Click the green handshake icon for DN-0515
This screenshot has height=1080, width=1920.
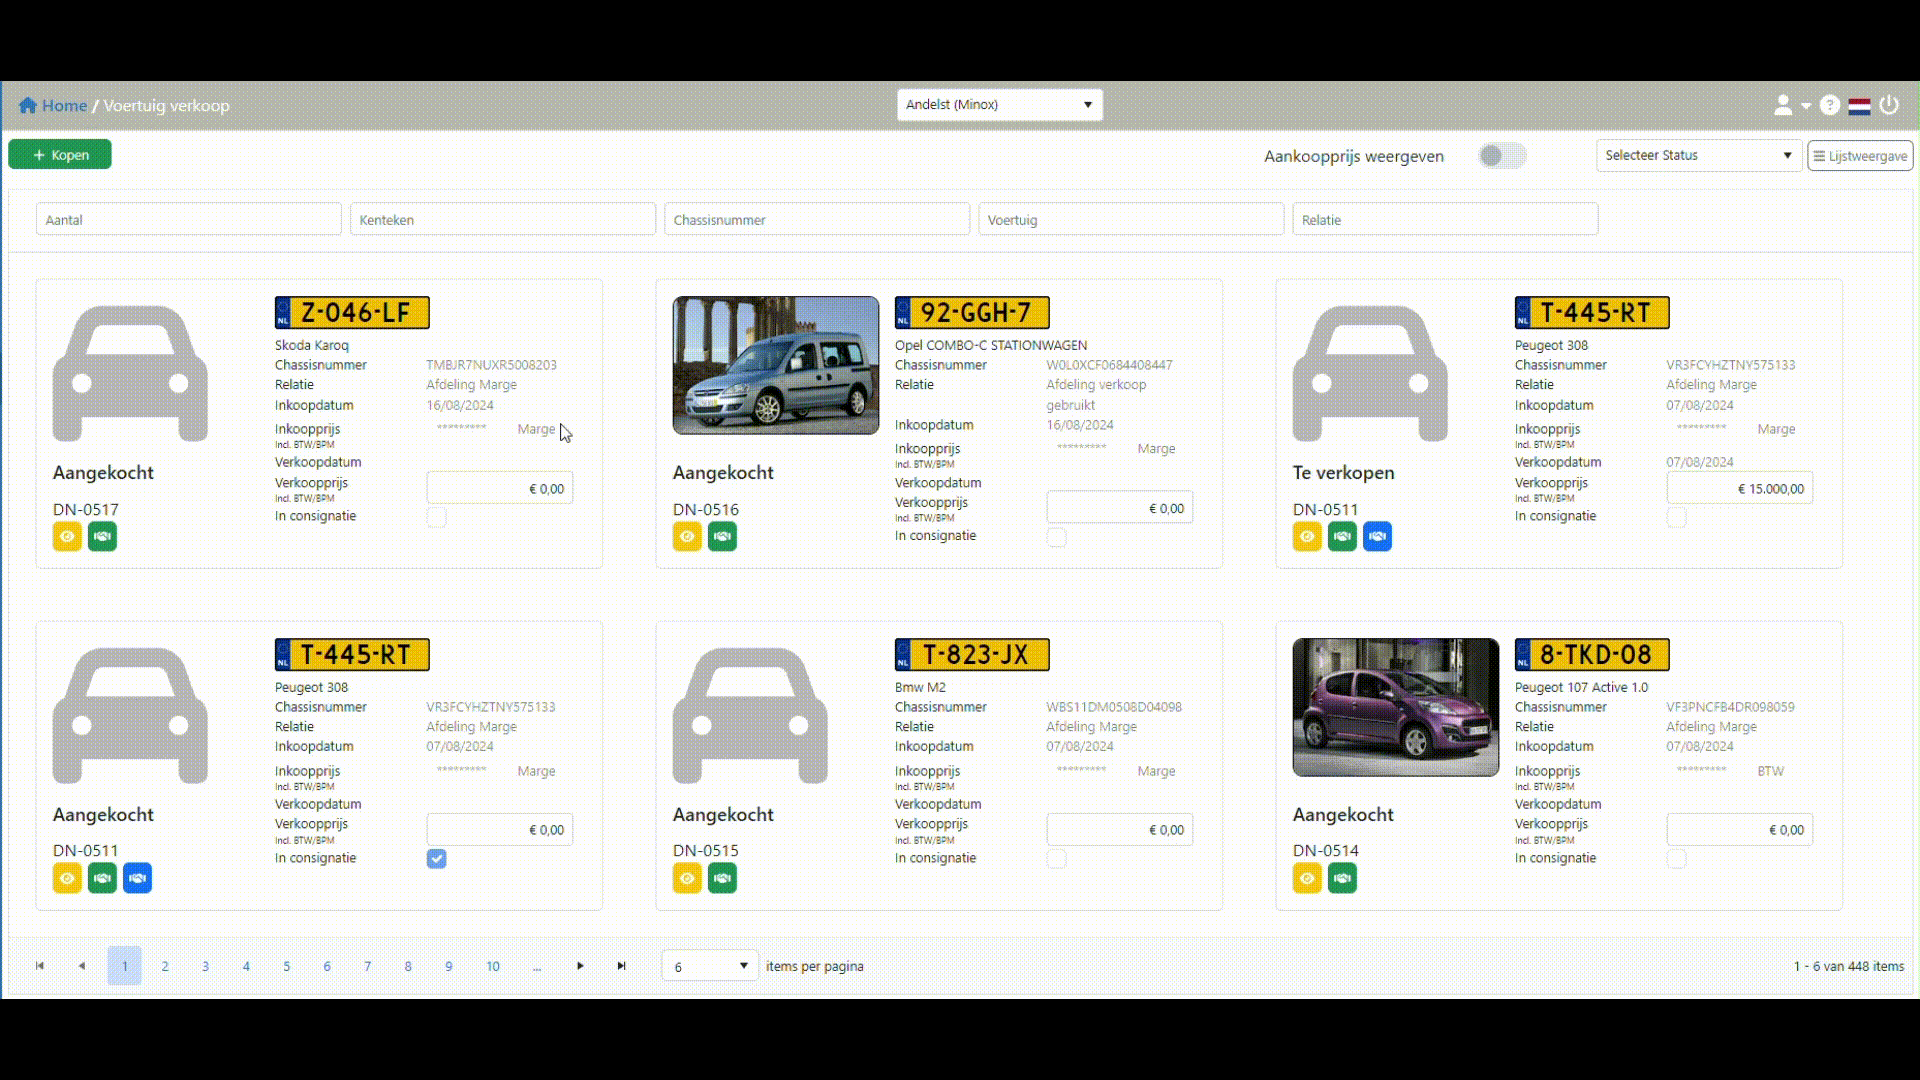click(722, 879)
